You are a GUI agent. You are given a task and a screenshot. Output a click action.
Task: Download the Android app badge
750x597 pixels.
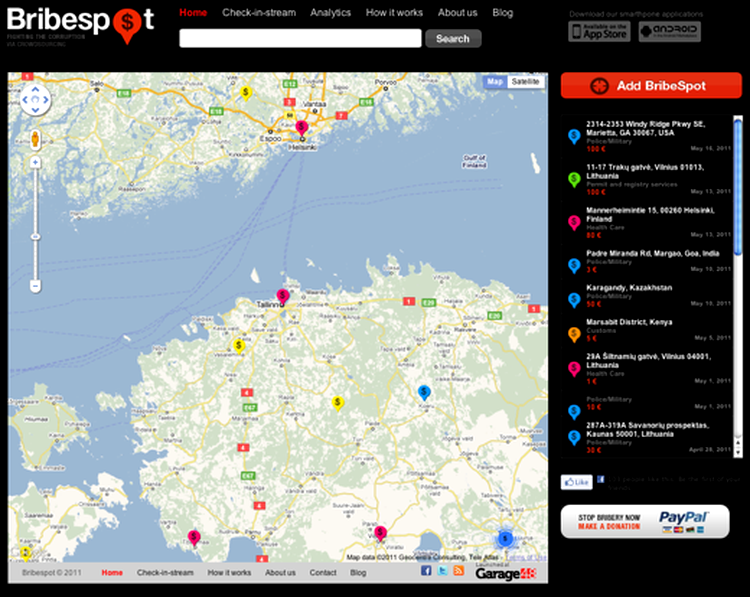coord(670,32)
